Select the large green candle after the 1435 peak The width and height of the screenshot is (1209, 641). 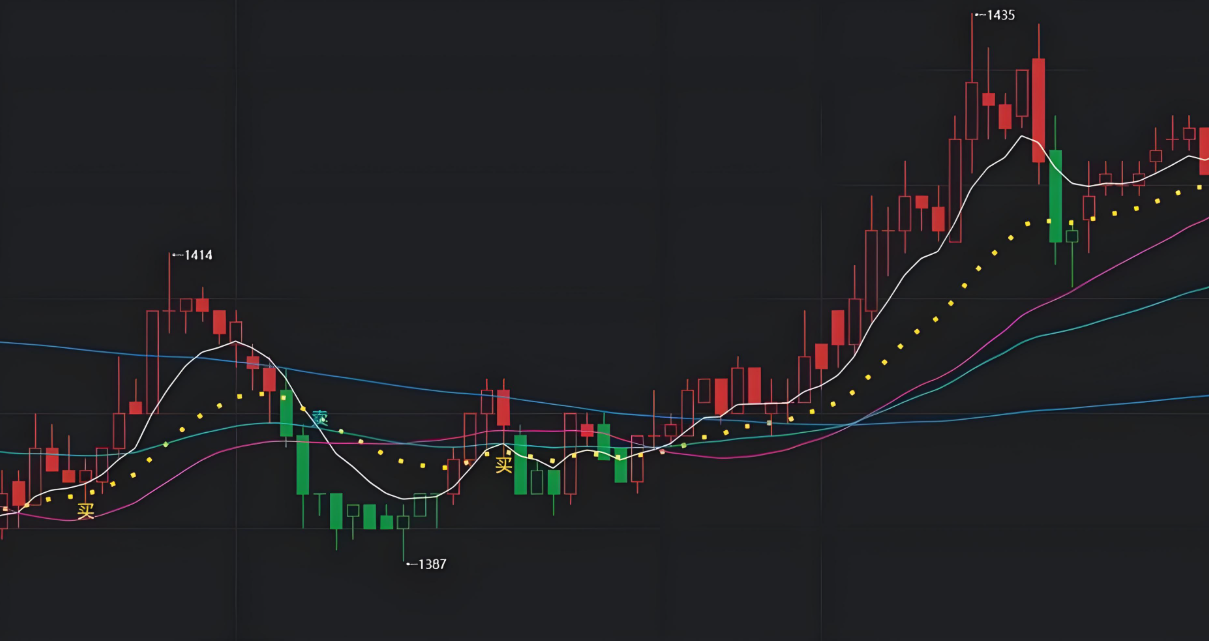tap(1055, 196)
